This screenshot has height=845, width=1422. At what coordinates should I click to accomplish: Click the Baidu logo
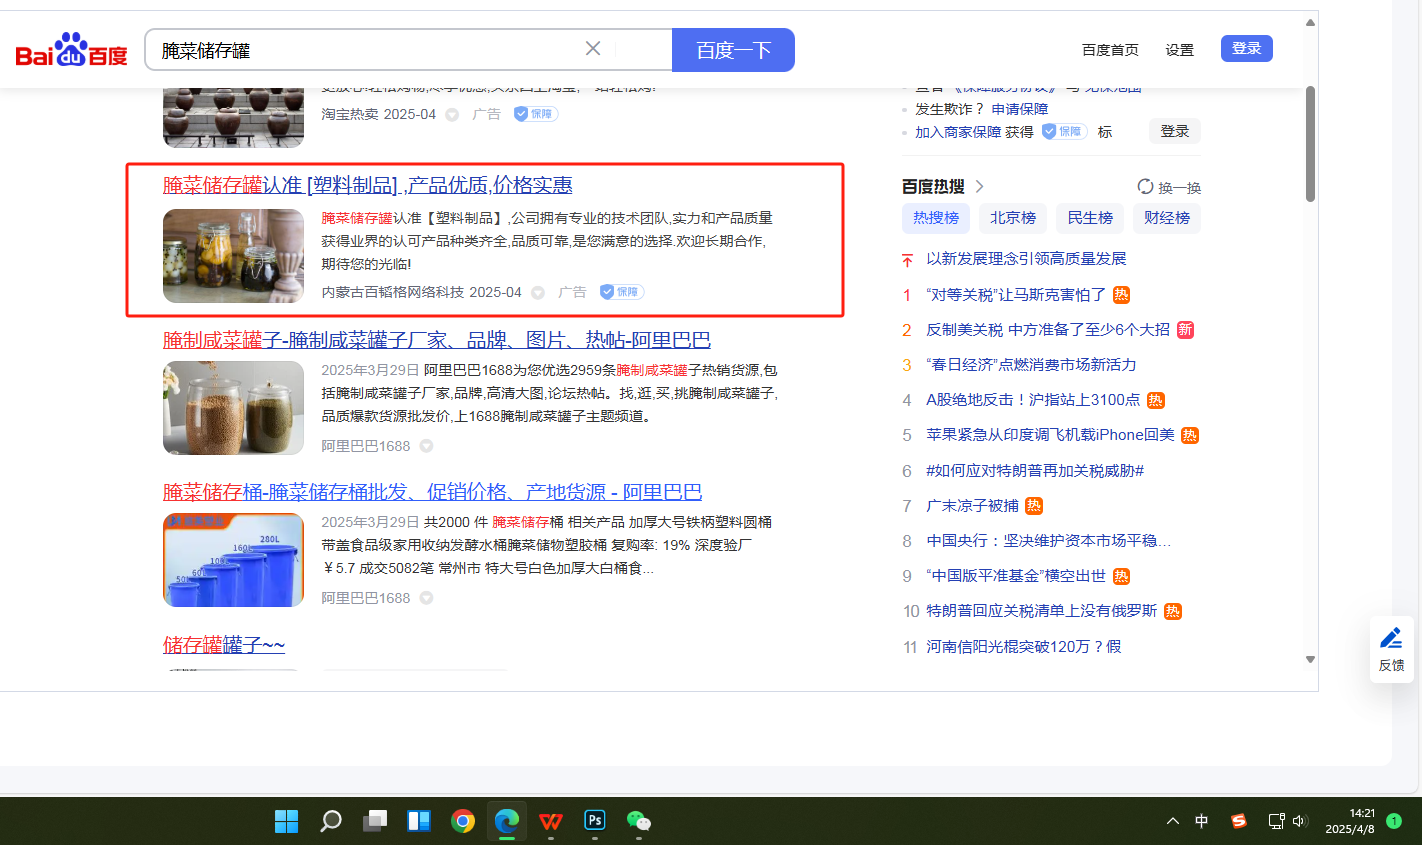(71, 50)
